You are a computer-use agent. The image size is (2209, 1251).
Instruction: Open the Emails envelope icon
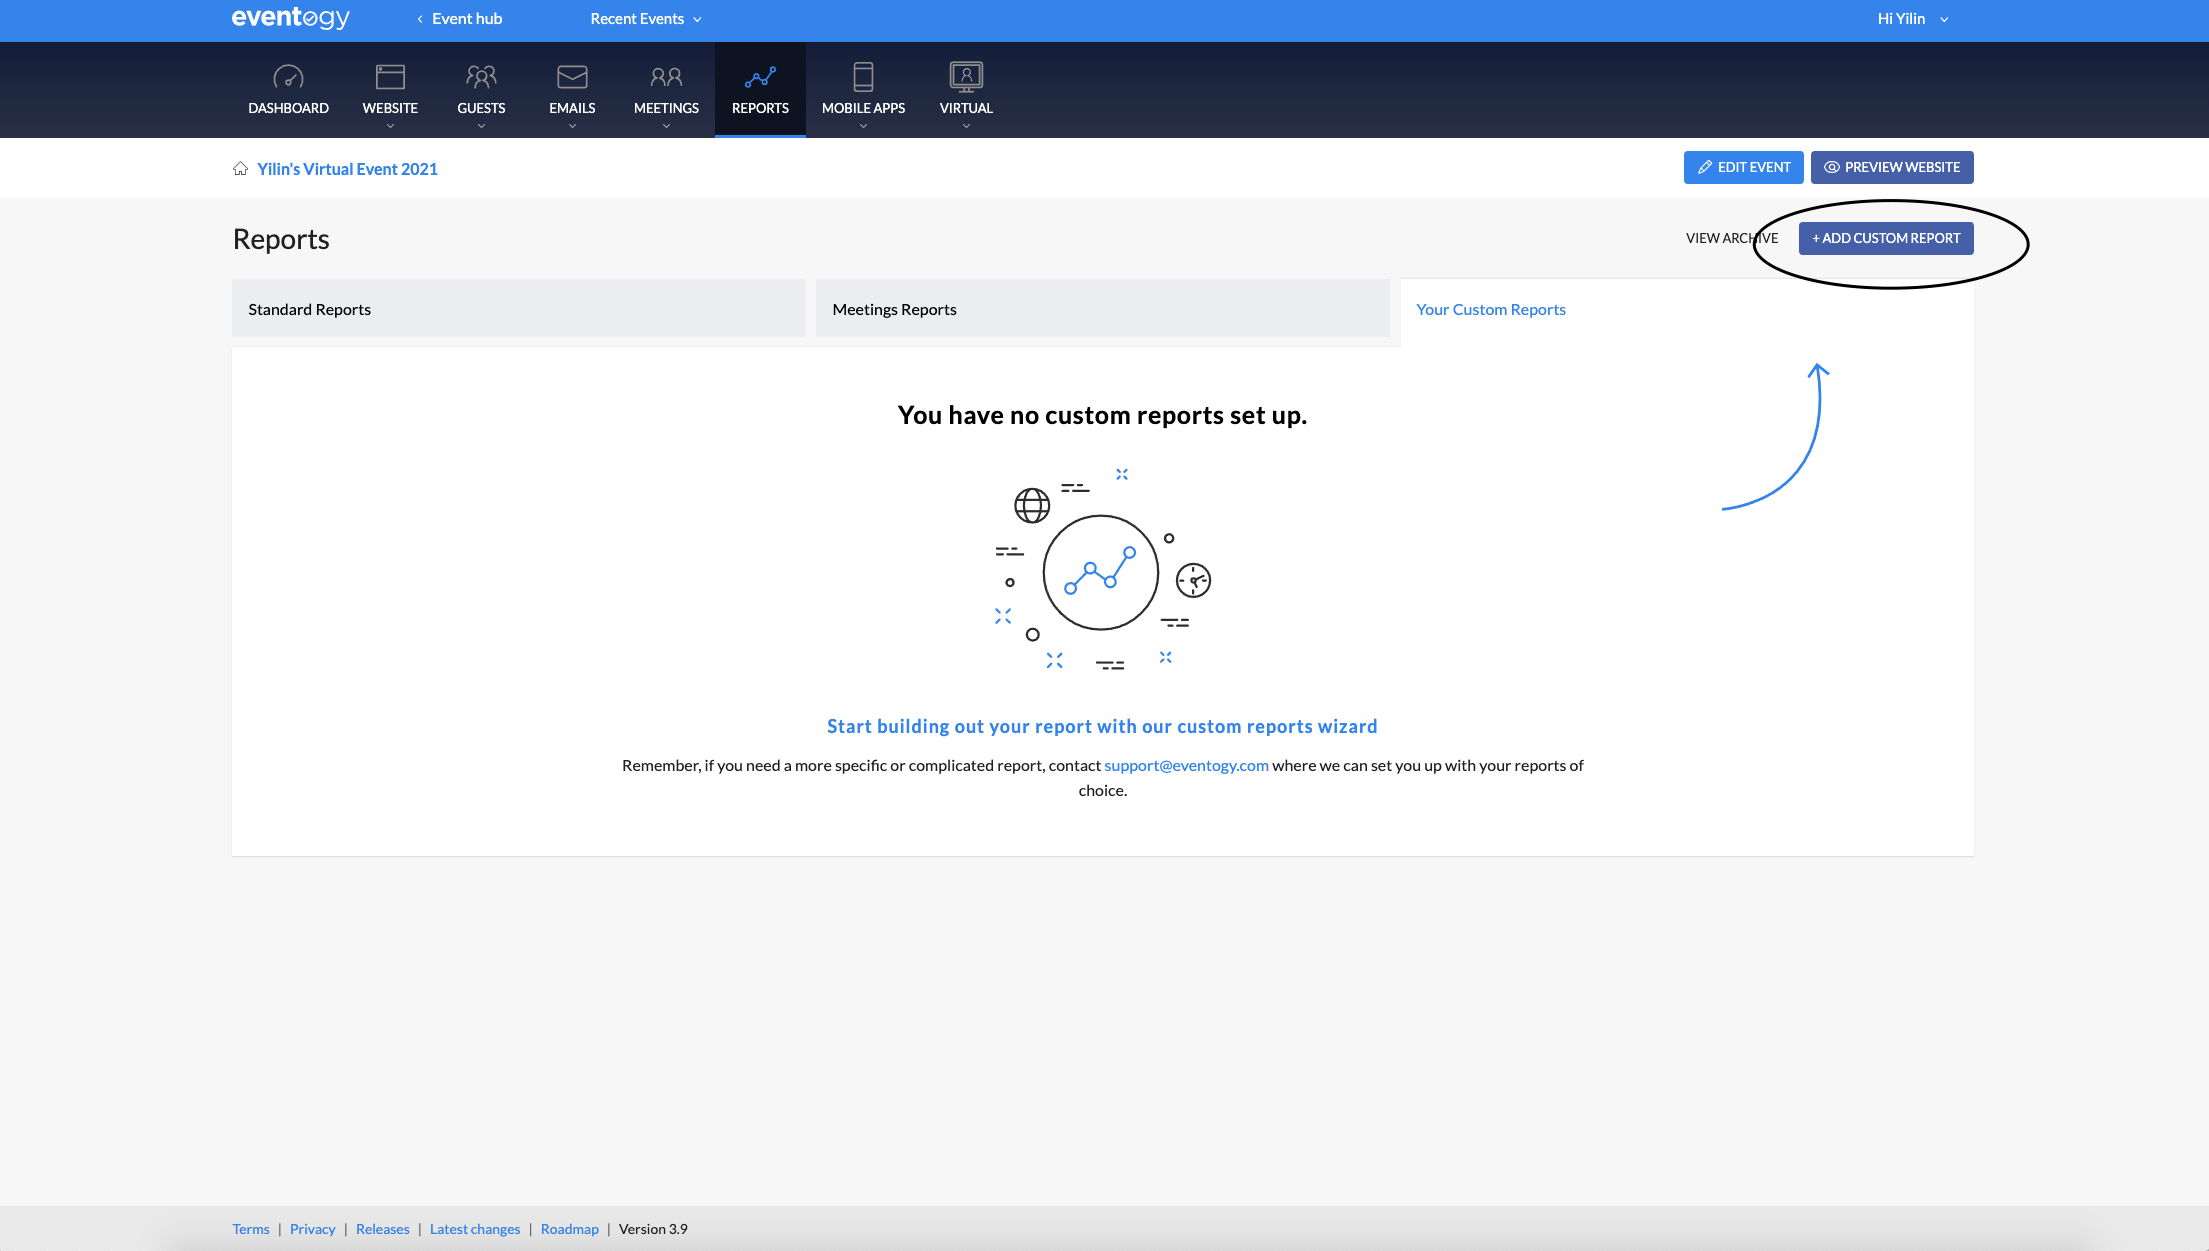(572, 77)
